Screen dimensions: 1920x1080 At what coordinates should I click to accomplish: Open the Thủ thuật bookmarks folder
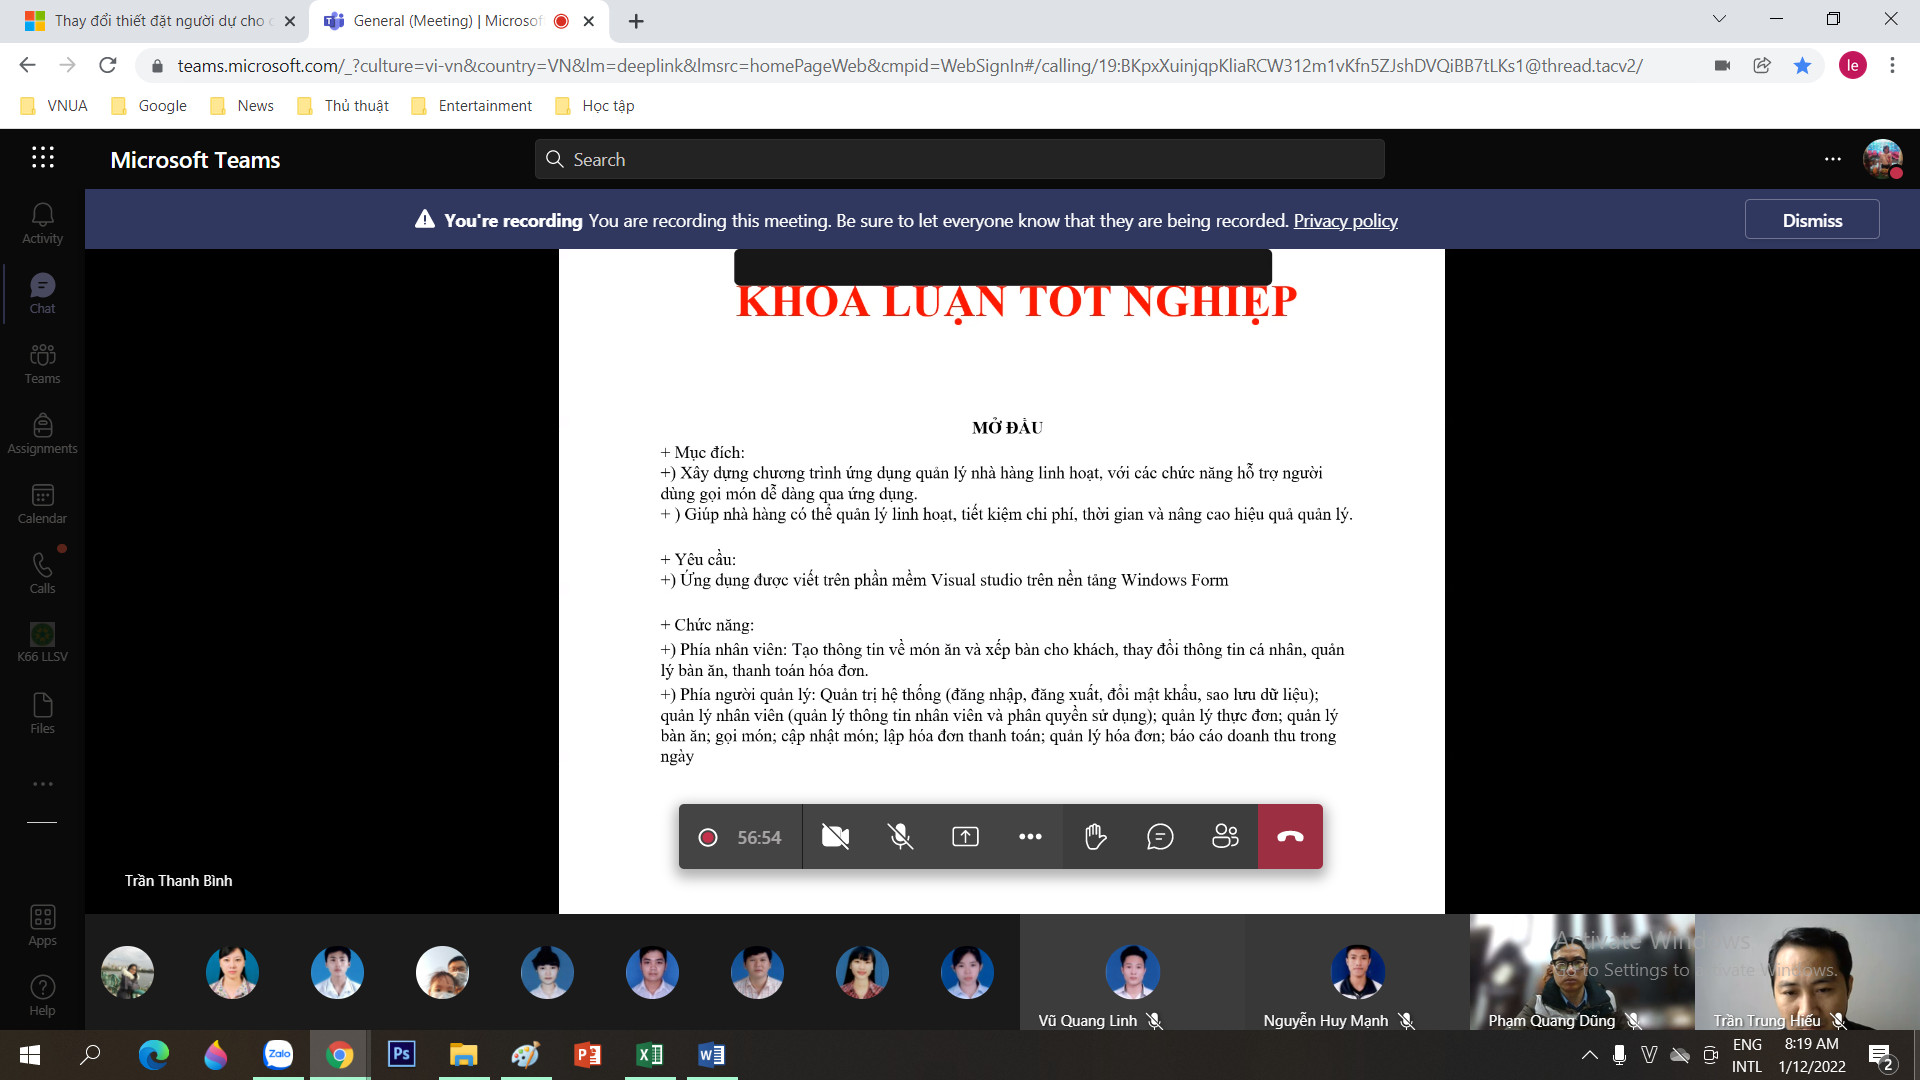click(x=343, y=106)
